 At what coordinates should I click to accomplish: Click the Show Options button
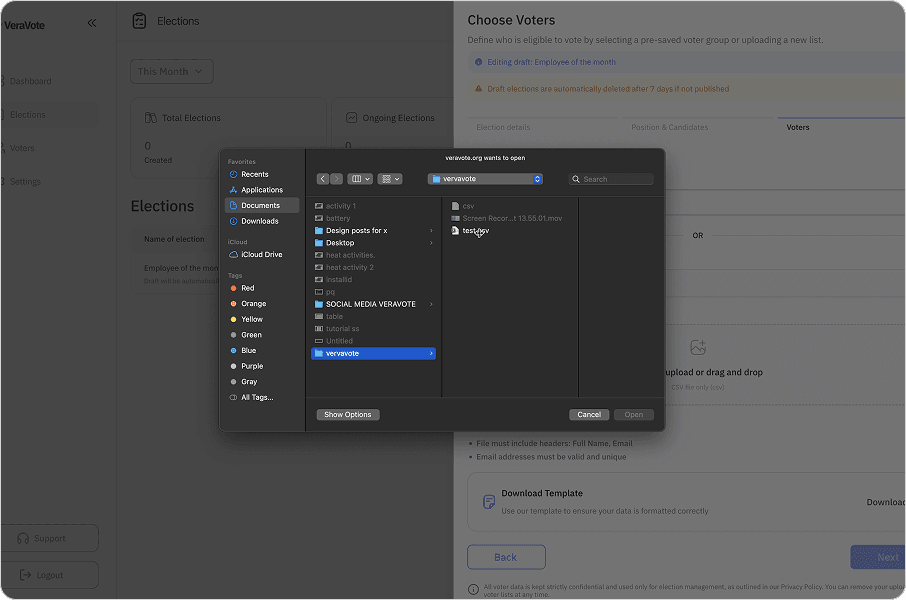coord(347,414)
